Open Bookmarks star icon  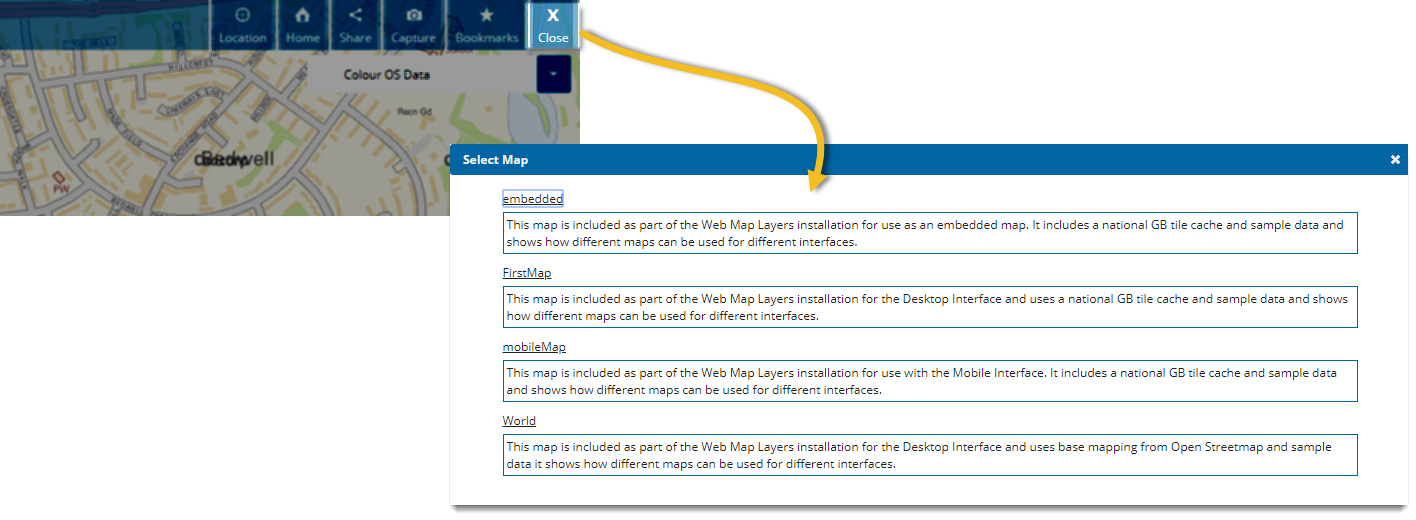[x=487, y=25]
